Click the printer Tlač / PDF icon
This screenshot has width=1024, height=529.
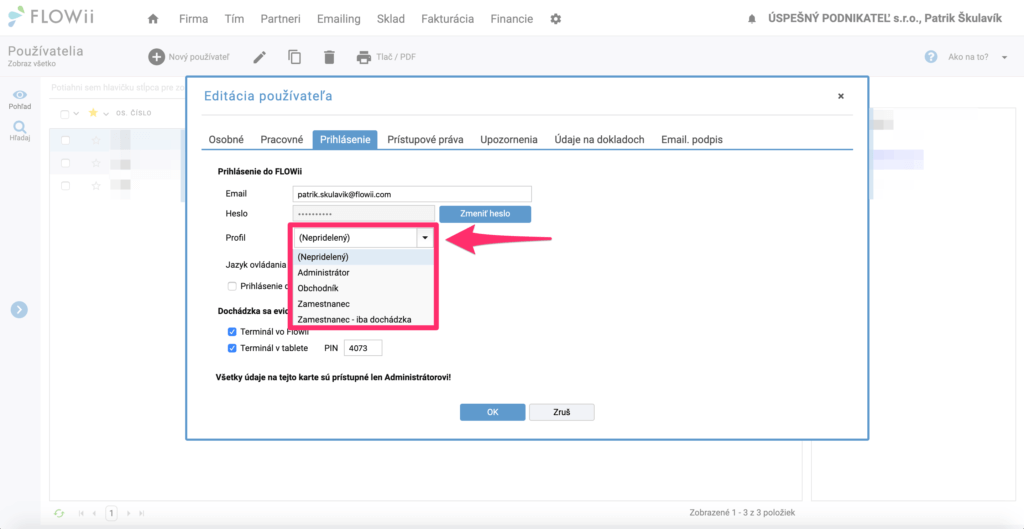(364, 57)
